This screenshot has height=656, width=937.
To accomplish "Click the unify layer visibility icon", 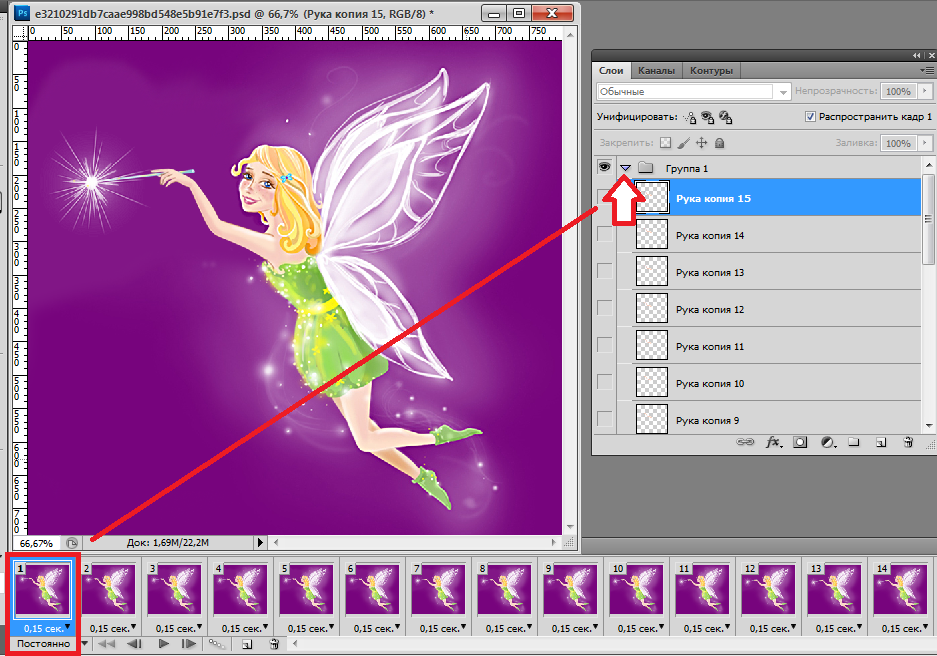I will (708, 117).
